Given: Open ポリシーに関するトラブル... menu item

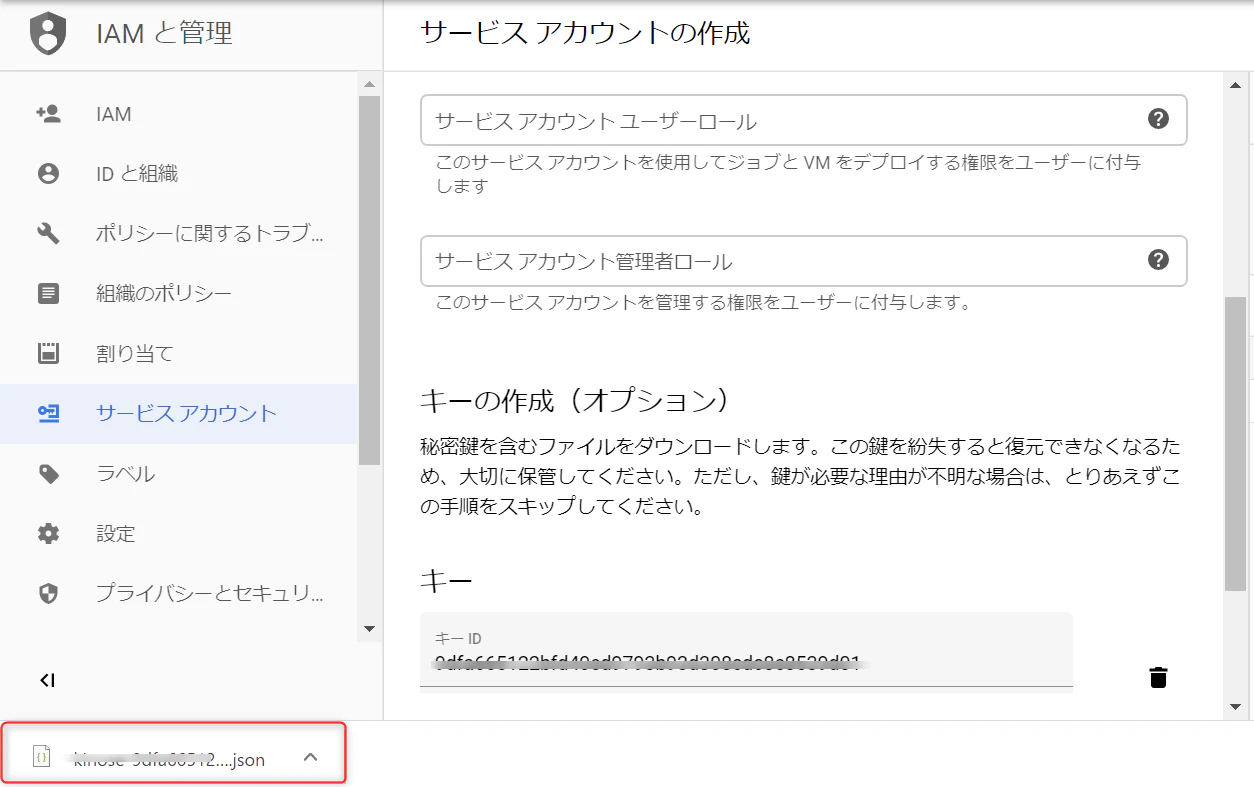Looking at the screenshot, I should point(178,234).
